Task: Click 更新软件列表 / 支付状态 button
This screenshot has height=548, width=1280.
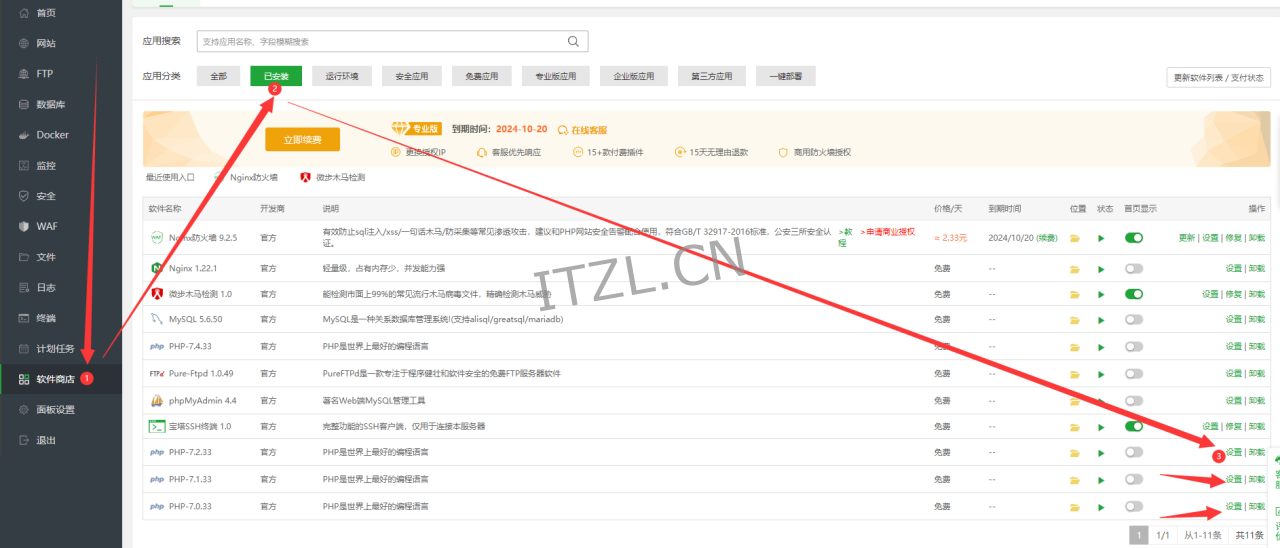Action: point(1218,78)
